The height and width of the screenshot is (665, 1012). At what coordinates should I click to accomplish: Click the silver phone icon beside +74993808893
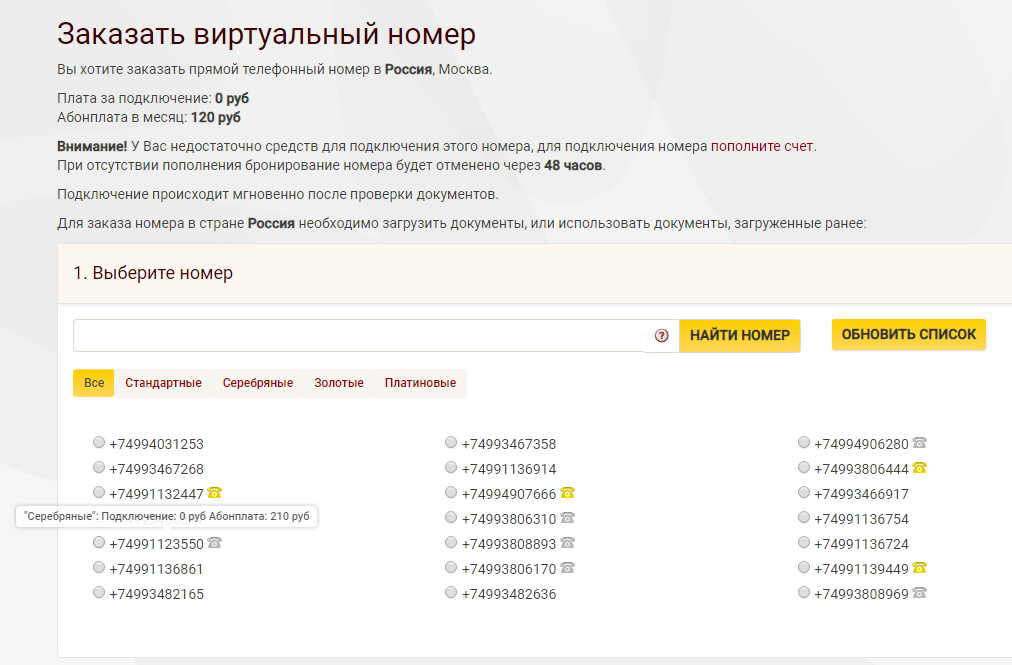click(567, 542)
